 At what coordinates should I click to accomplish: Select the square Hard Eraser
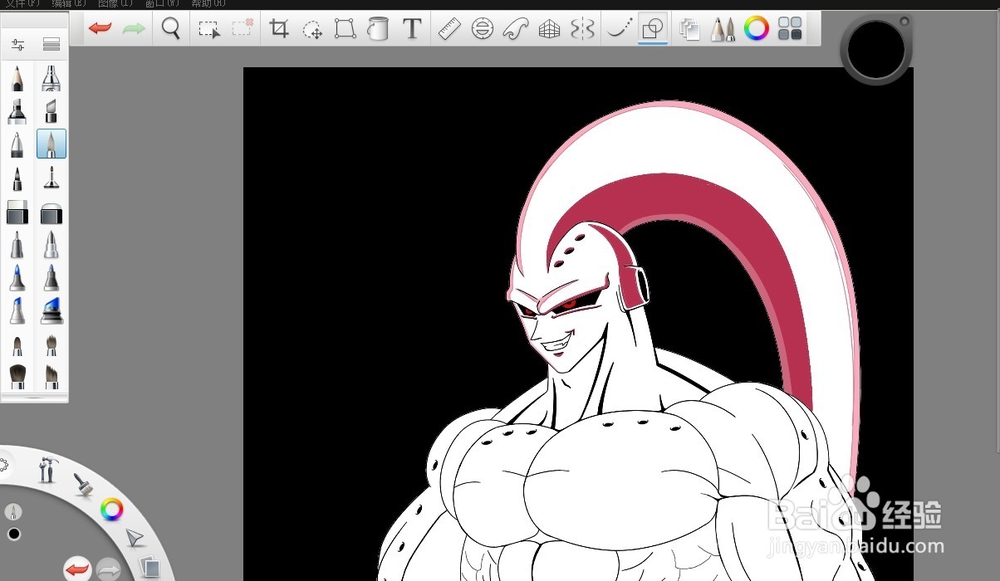17,212
